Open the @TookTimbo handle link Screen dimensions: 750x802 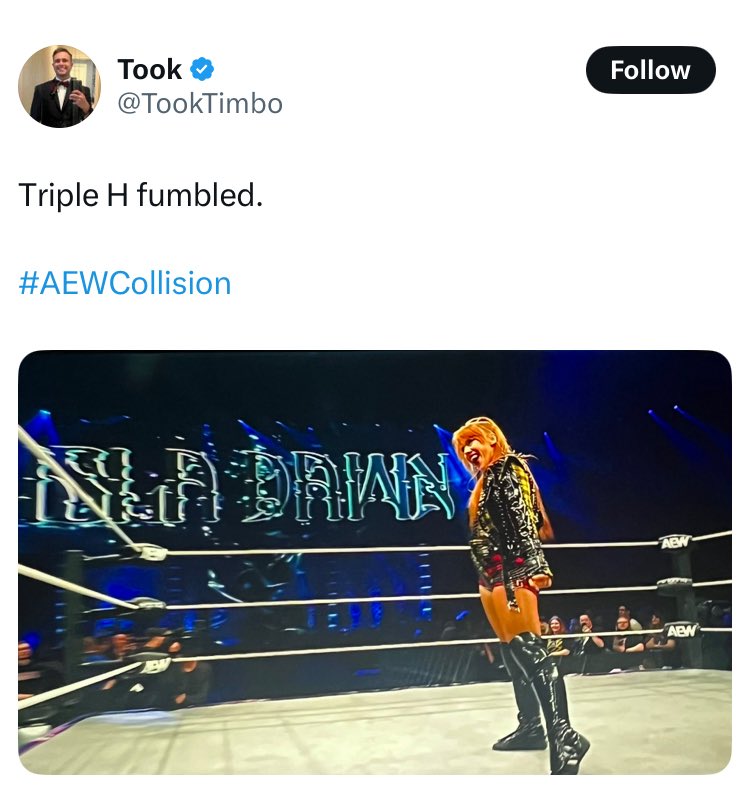tap(200, 104)
